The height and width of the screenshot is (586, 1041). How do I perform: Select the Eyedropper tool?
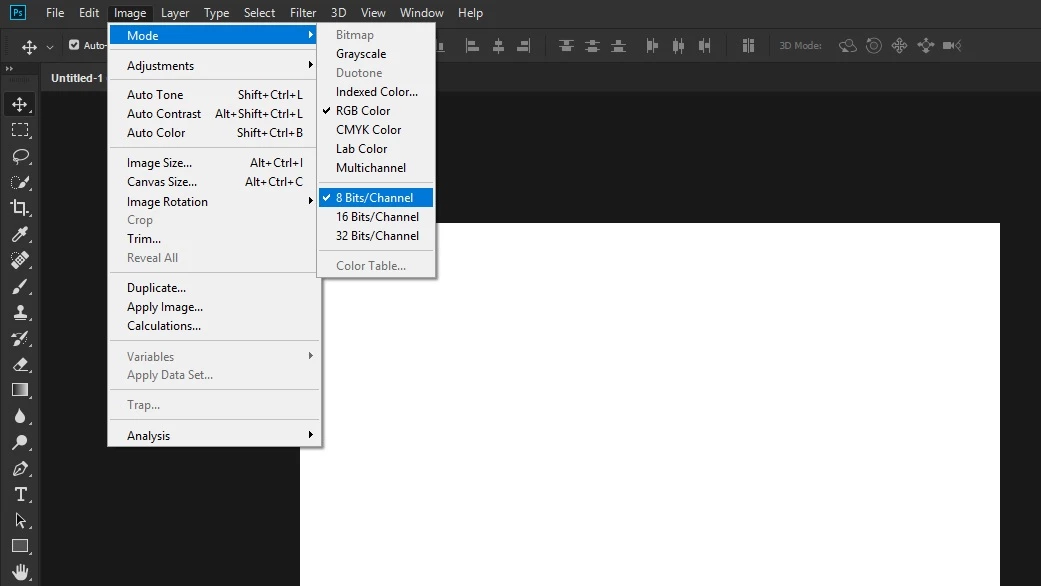click(20, 234)
